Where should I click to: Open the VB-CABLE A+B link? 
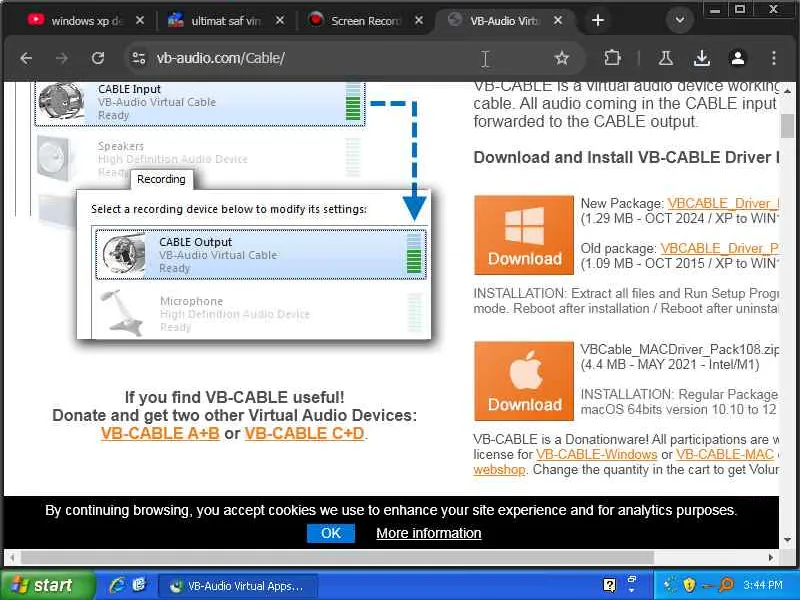point(160,434)
